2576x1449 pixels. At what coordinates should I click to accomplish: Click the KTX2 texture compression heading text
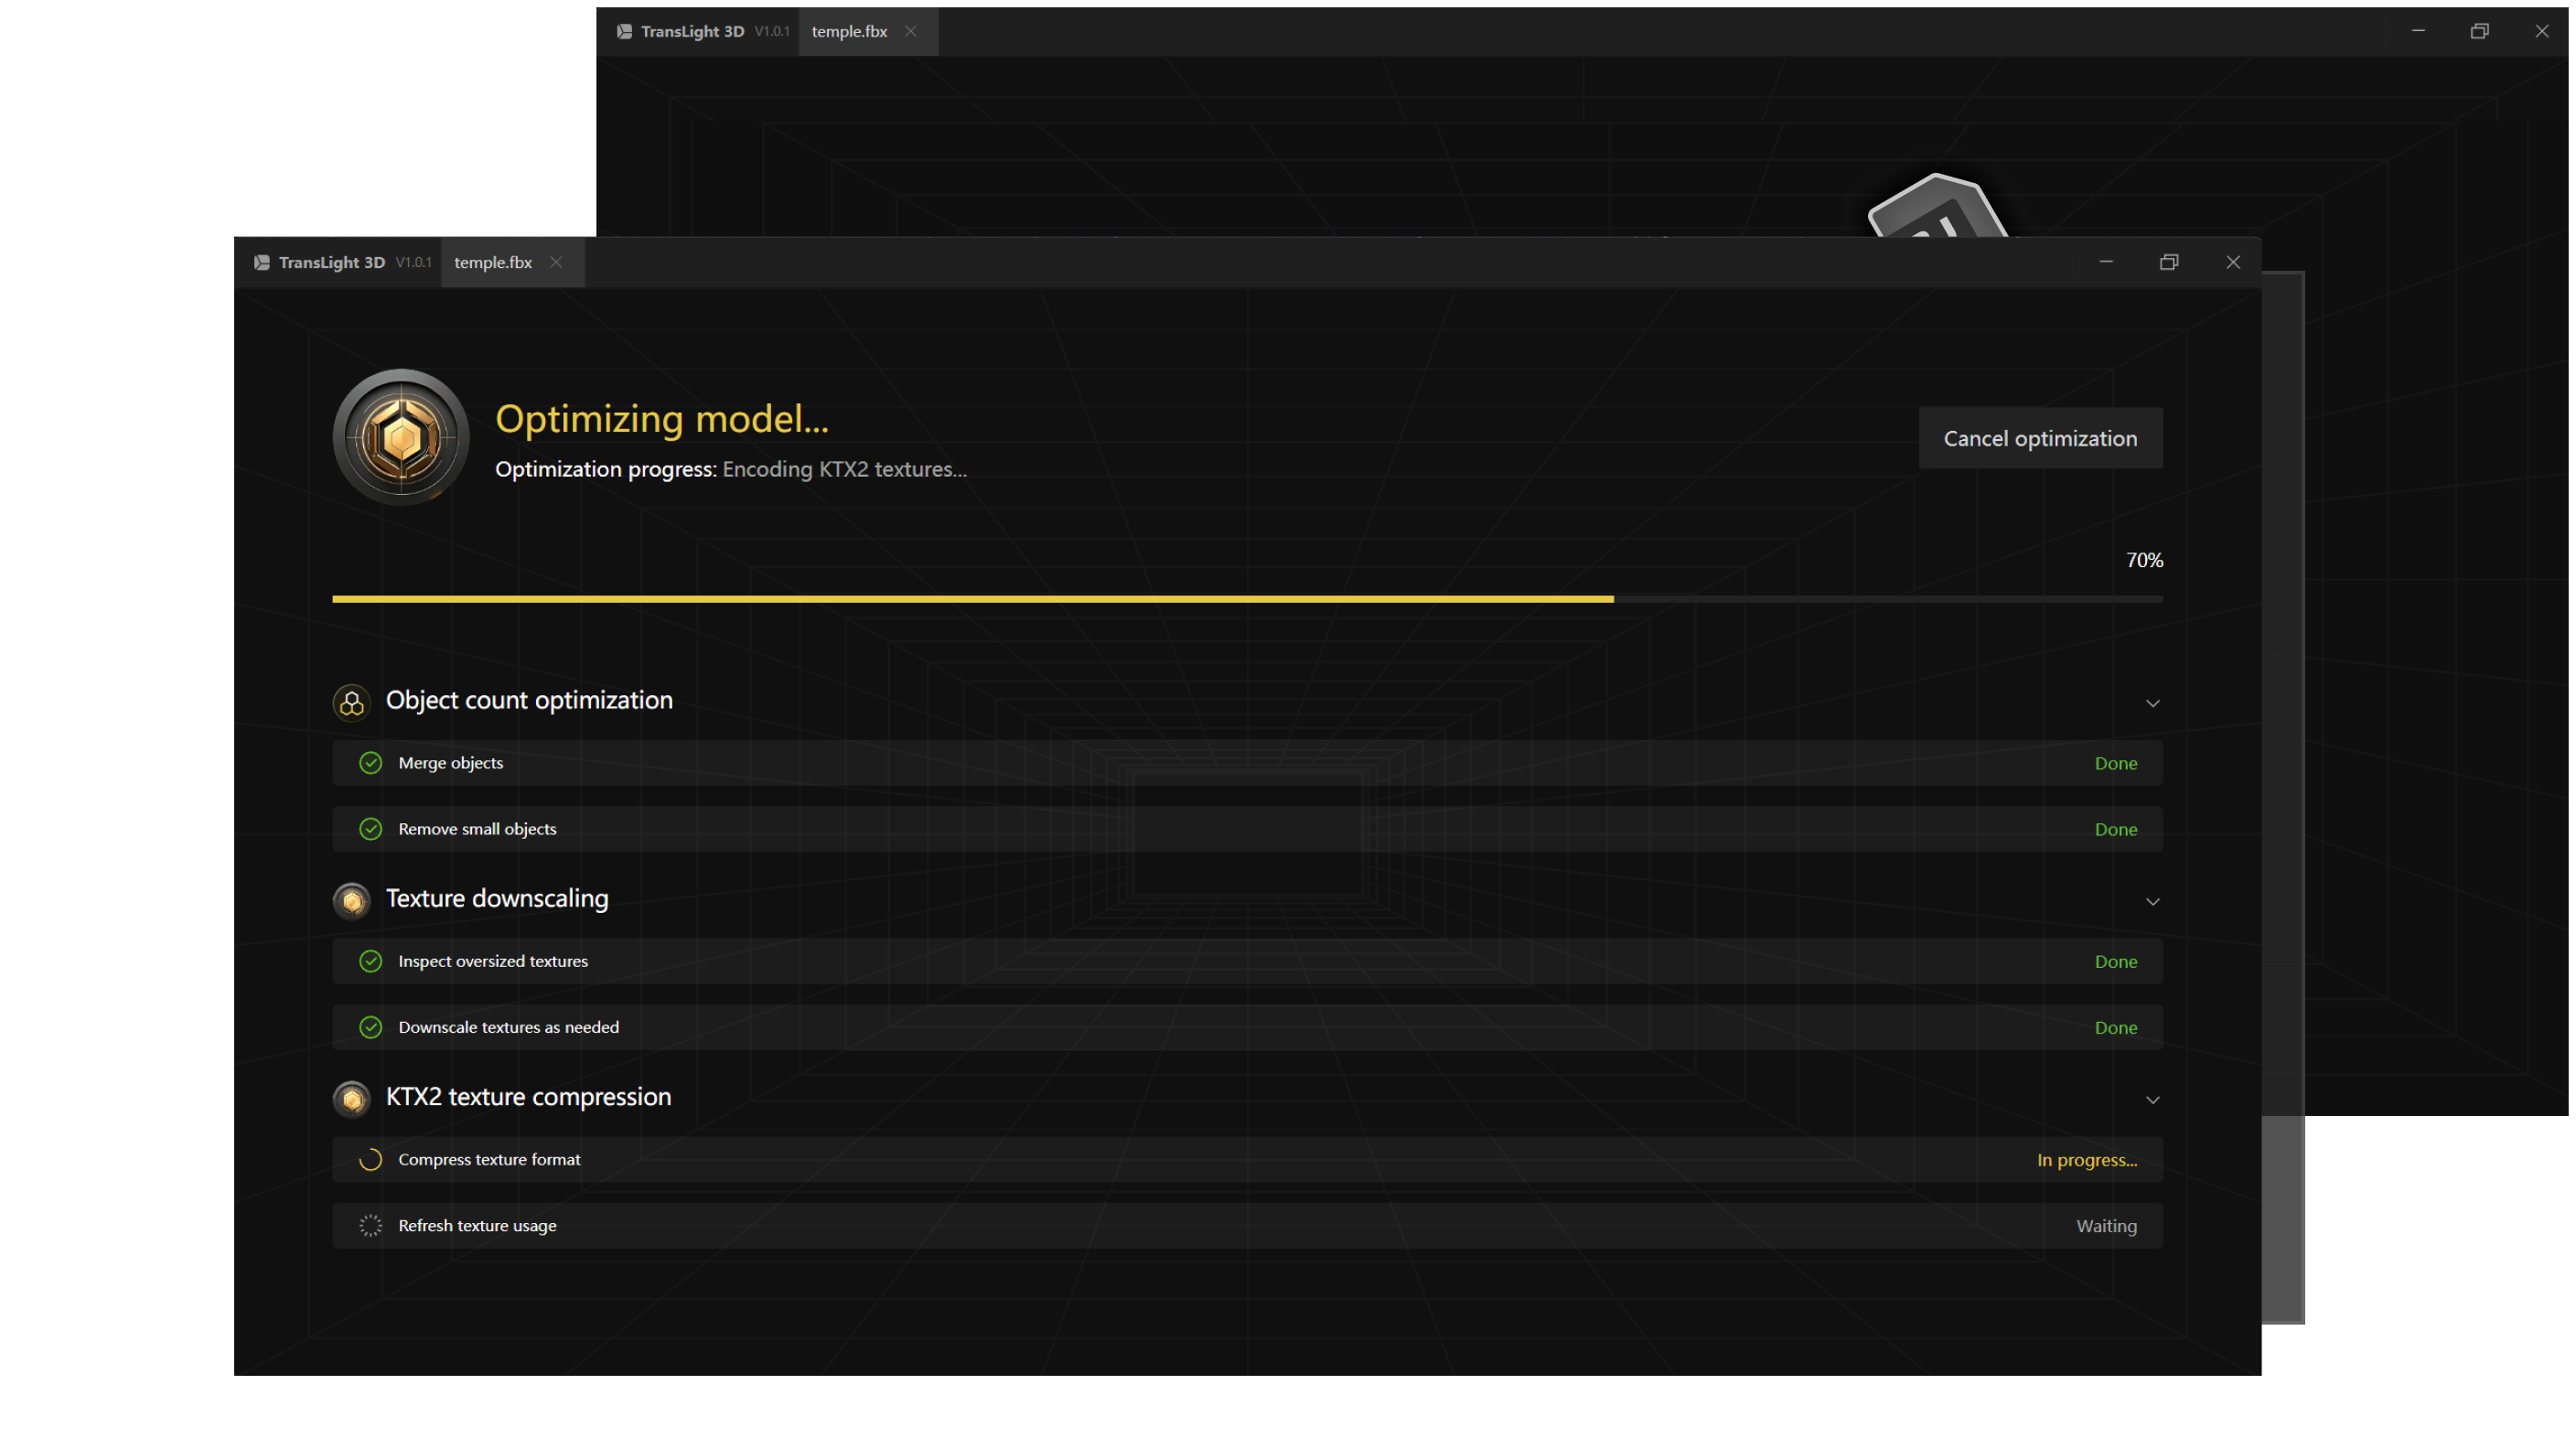528,1097
